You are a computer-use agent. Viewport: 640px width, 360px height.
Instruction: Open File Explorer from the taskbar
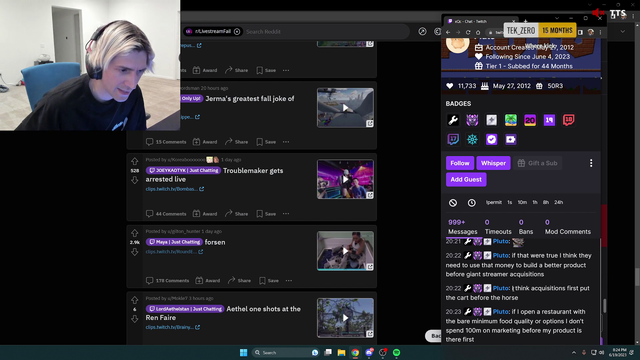pyautogui.click(x=341, y=352)
